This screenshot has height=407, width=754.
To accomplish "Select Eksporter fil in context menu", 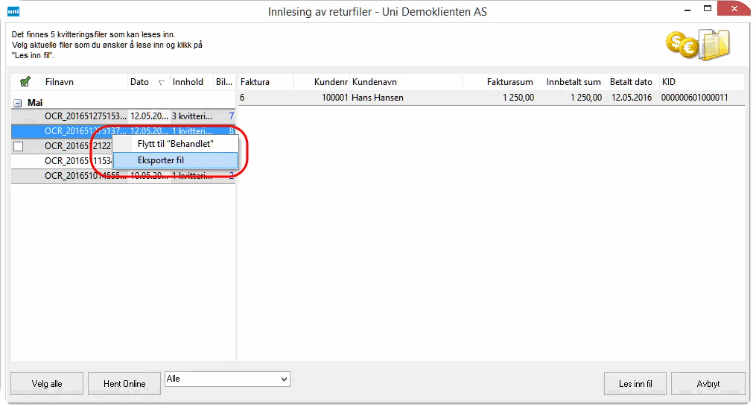I will (175, 160).
